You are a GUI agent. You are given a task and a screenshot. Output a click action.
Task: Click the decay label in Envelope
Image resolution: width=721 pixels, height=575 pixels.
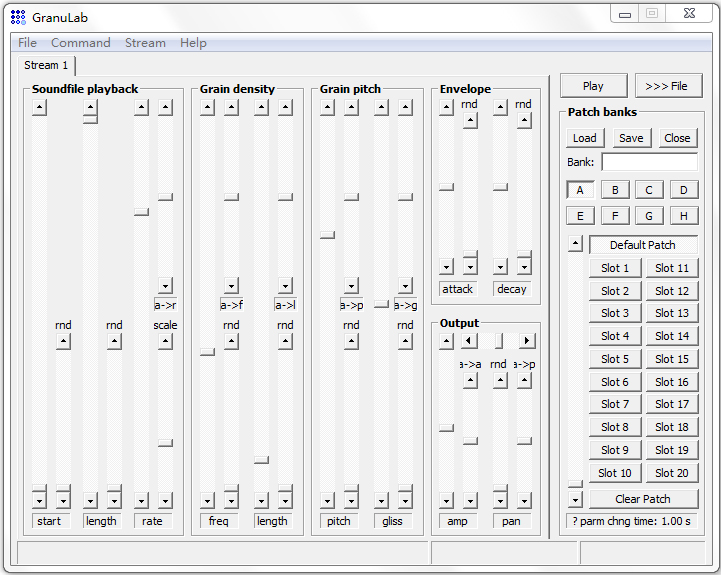512,289
